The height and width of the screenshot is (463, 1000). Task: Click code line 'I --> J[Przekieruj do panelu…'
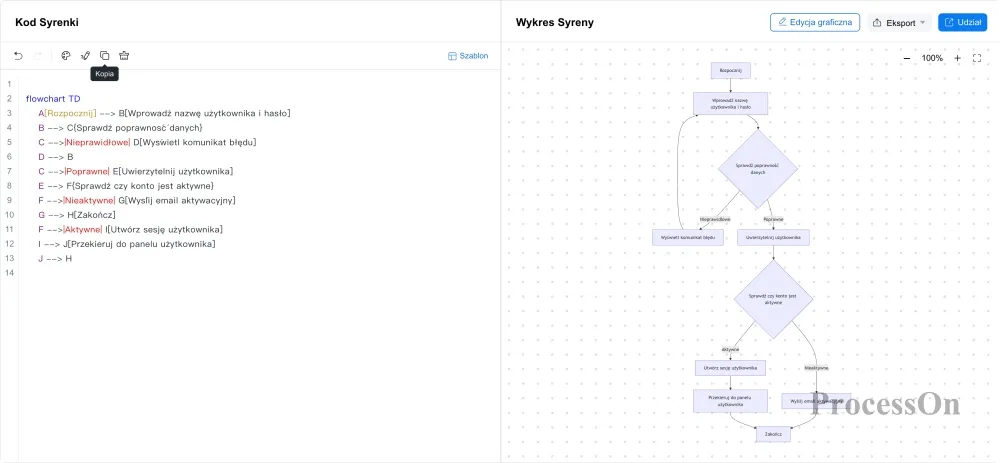pyautogui.click(x=126, y=244)
